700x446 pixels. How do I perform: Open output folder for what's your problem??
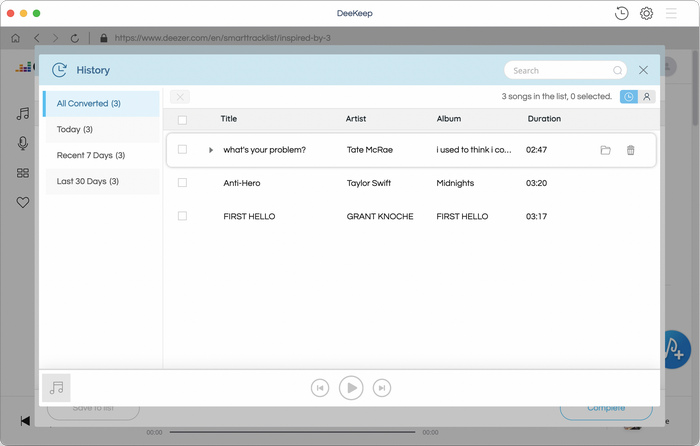coord(605,150)
